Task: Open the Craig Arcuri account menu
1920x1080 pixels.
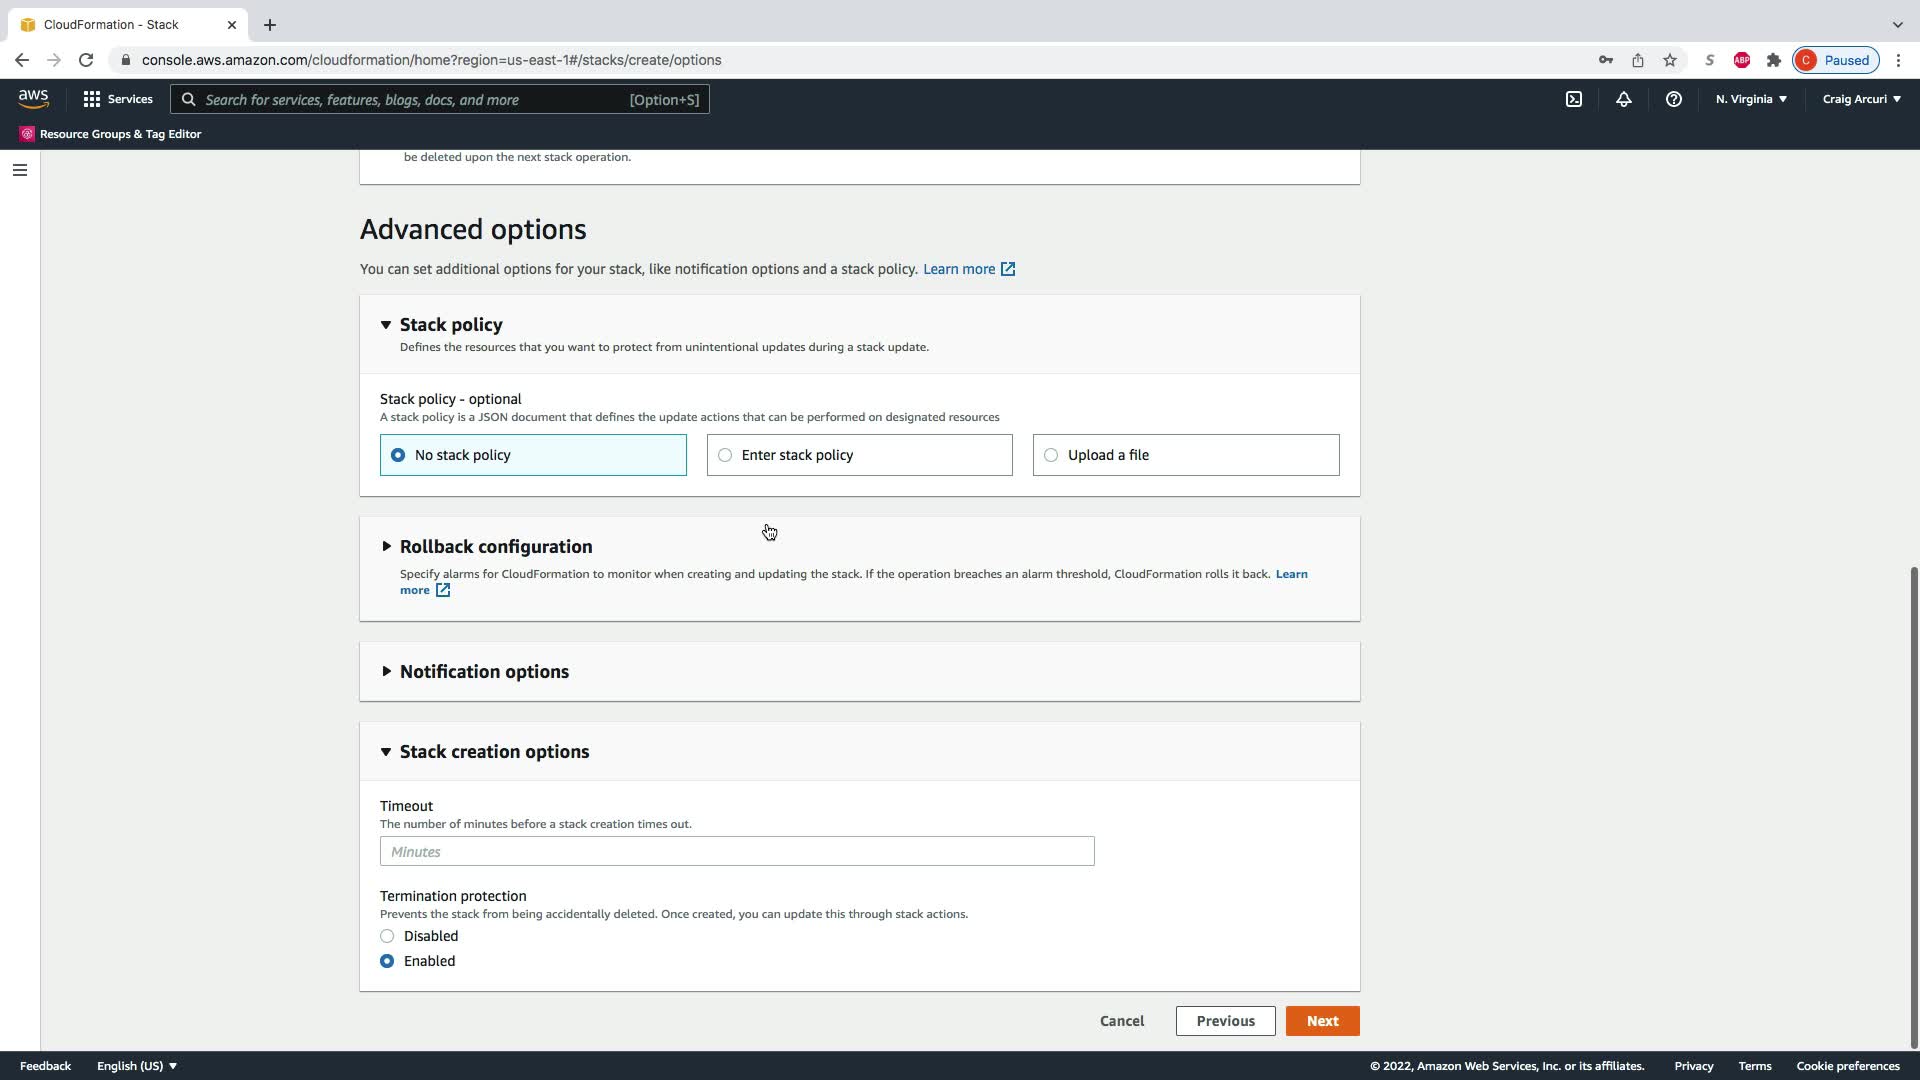Action: 1861,99
